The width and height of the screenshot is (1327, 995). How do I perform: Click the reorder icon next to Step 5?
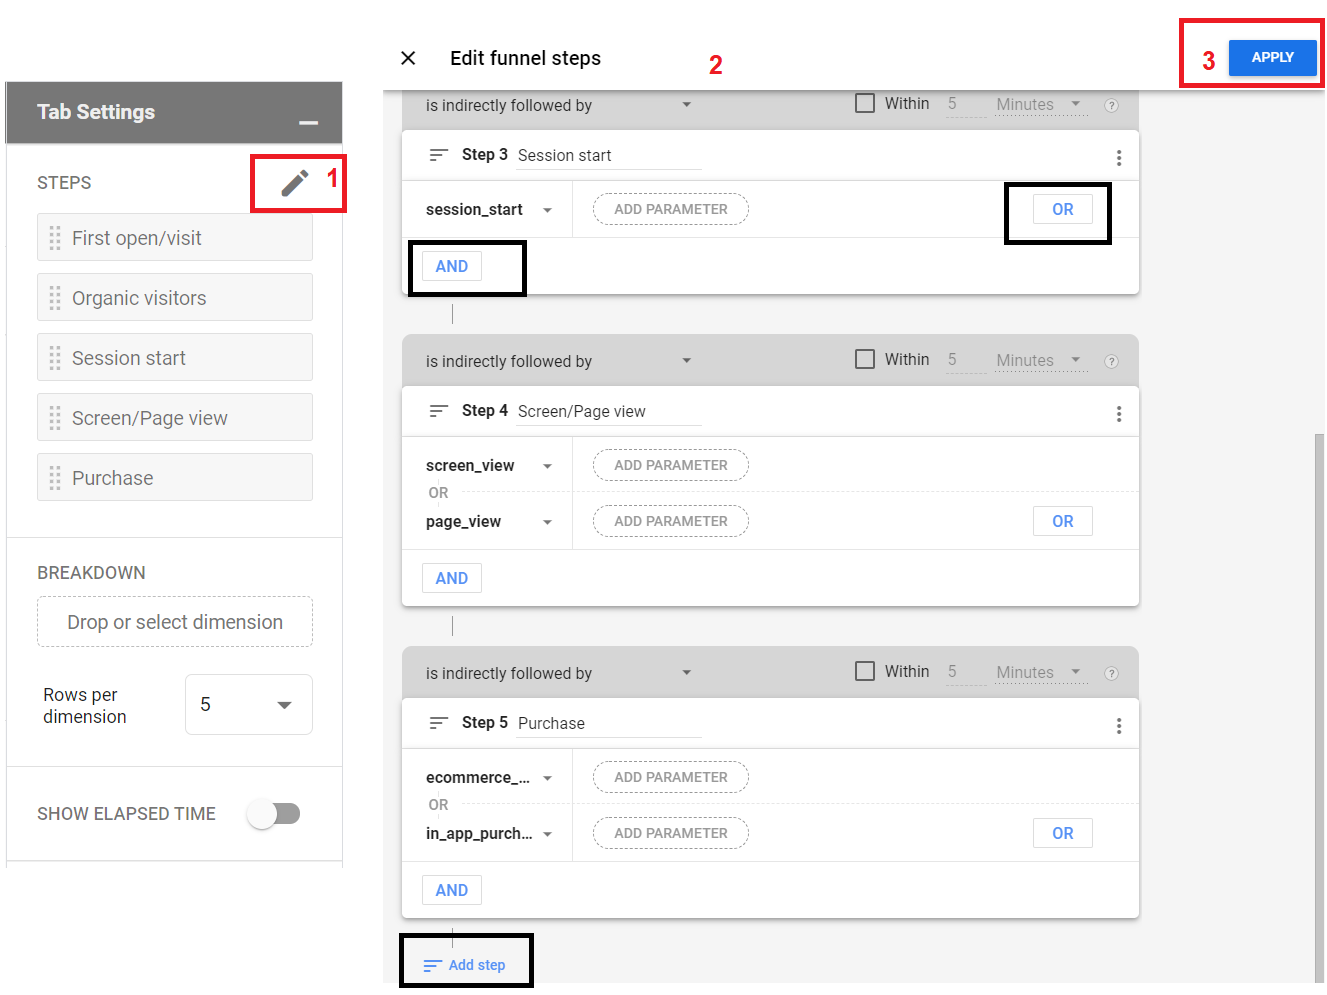coord(438,723)
